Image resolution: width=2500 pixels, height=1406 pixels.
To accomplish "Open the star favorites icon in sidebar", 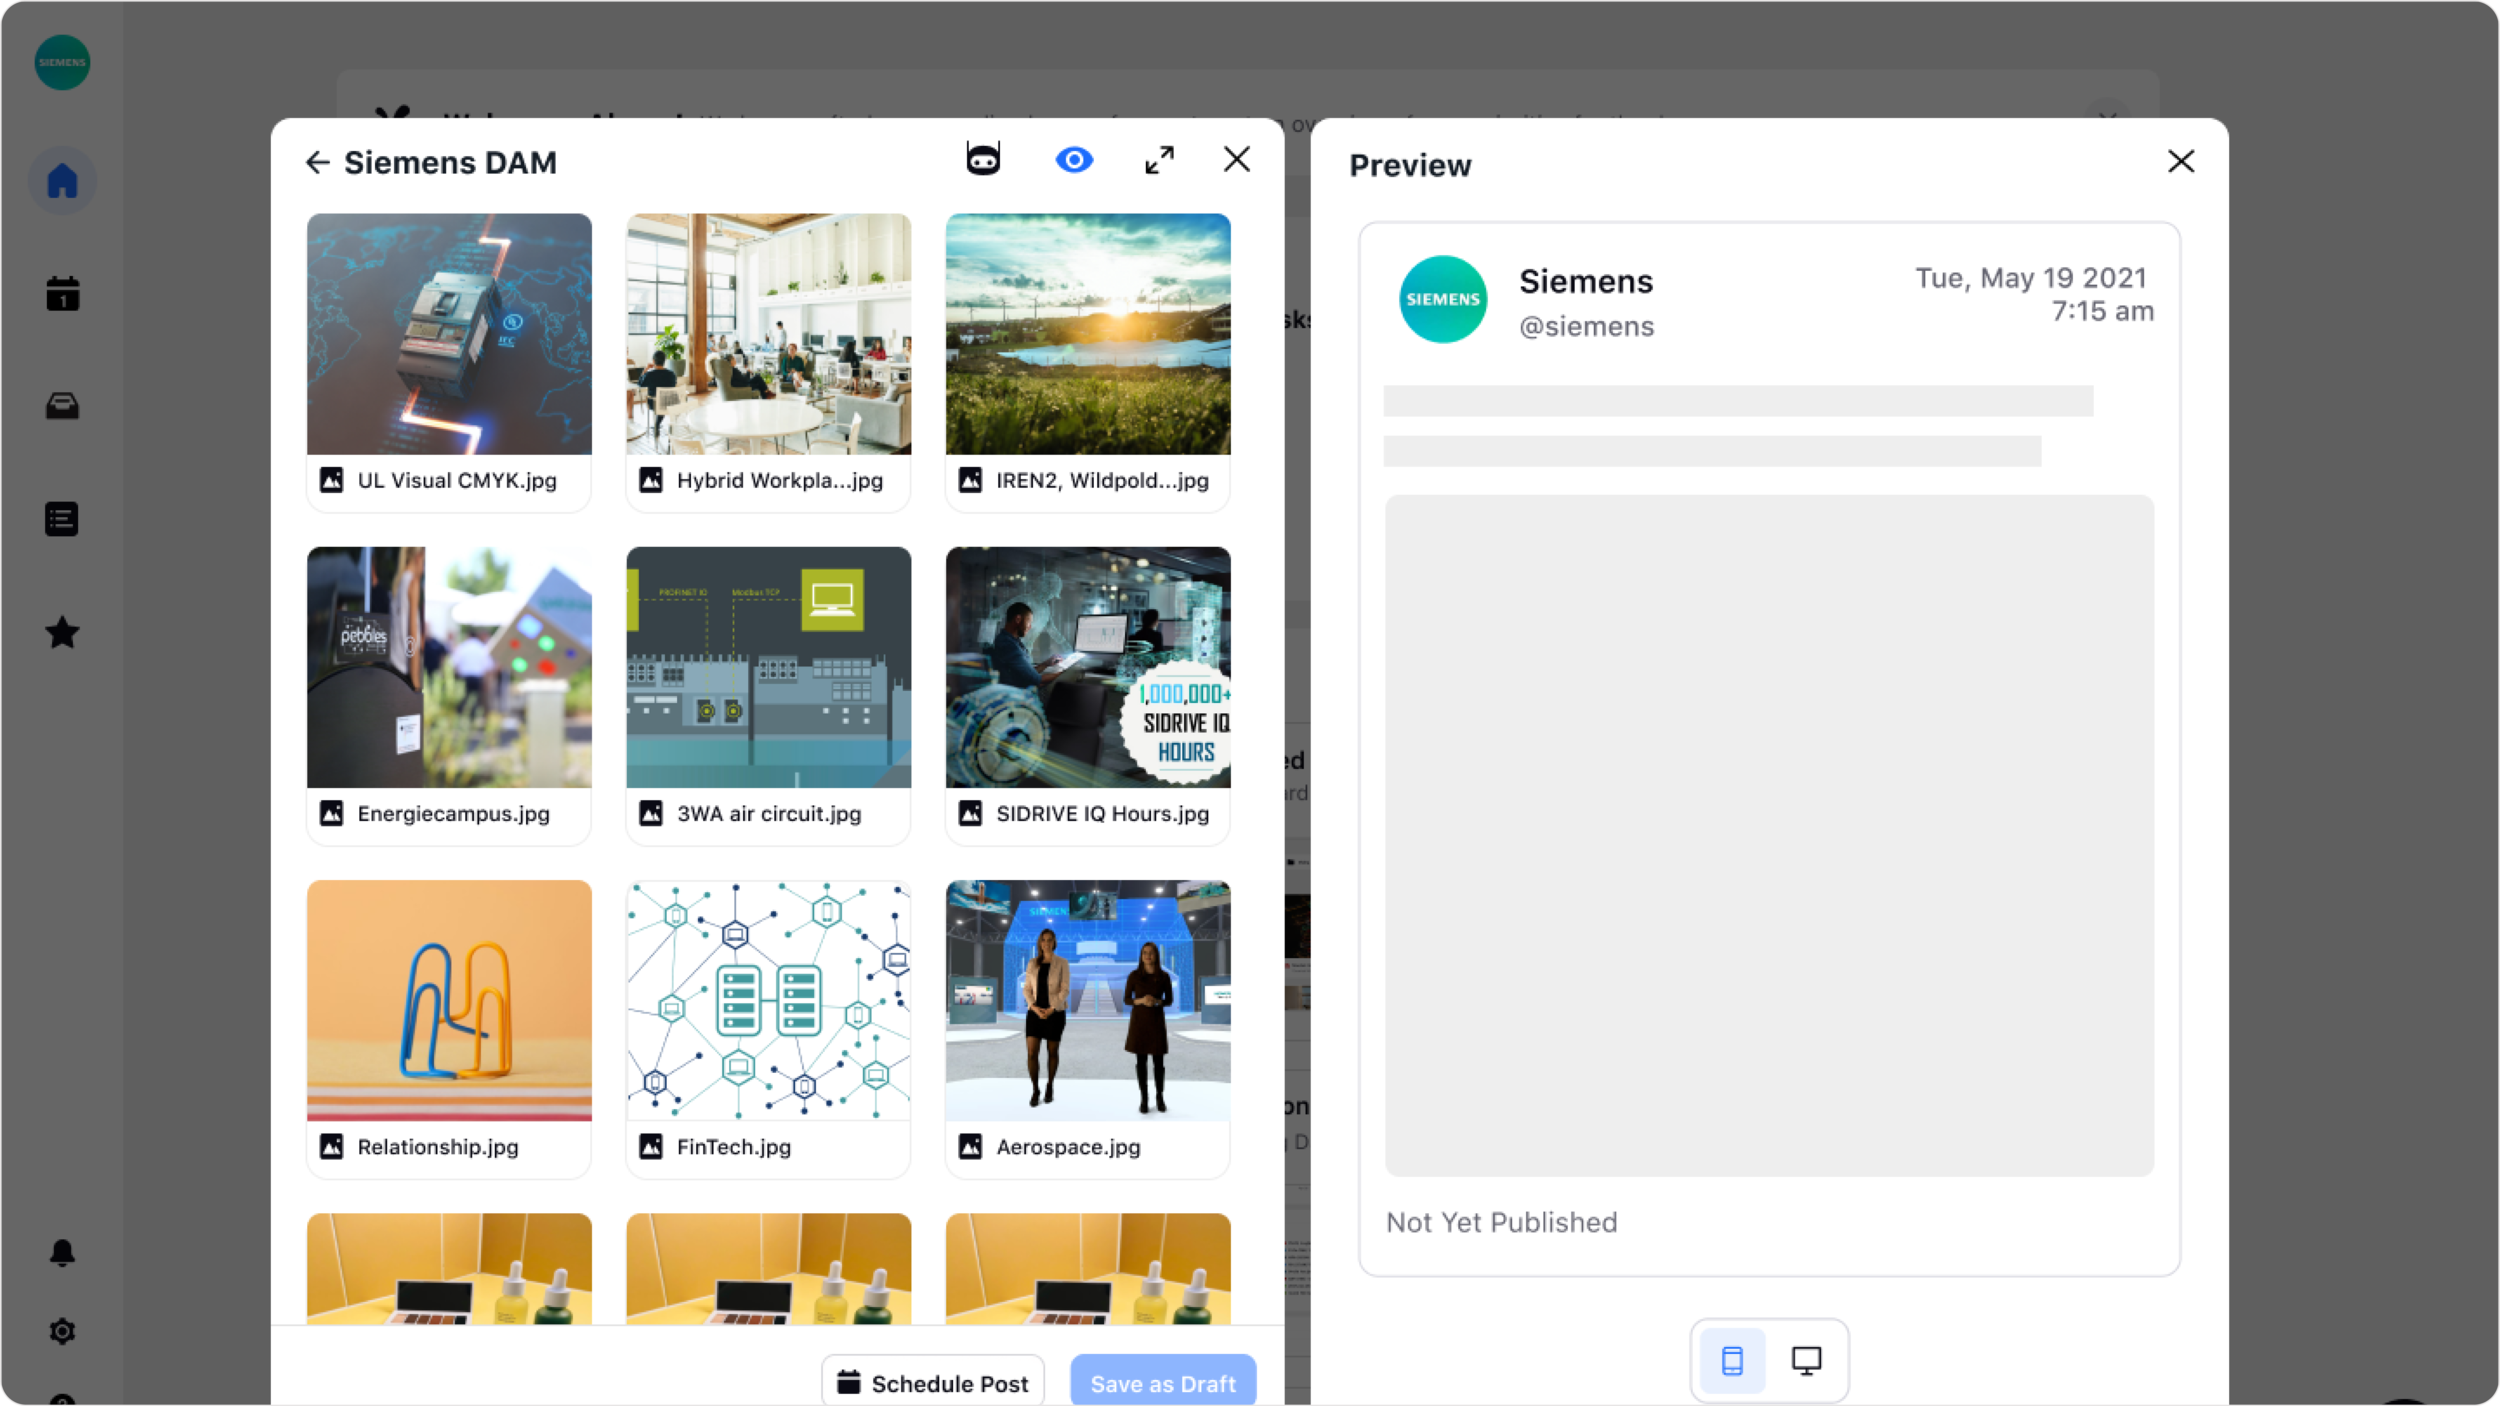I will [62, 632].
